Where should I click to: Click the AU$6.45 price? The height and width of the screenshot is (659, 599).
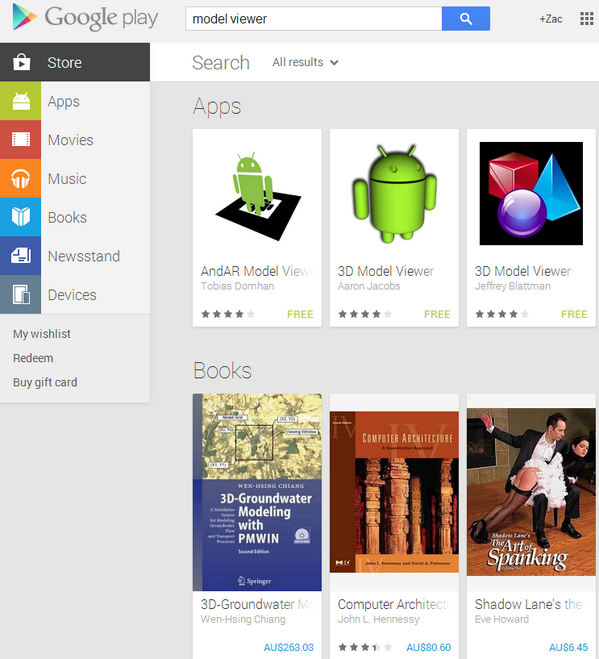568,647
